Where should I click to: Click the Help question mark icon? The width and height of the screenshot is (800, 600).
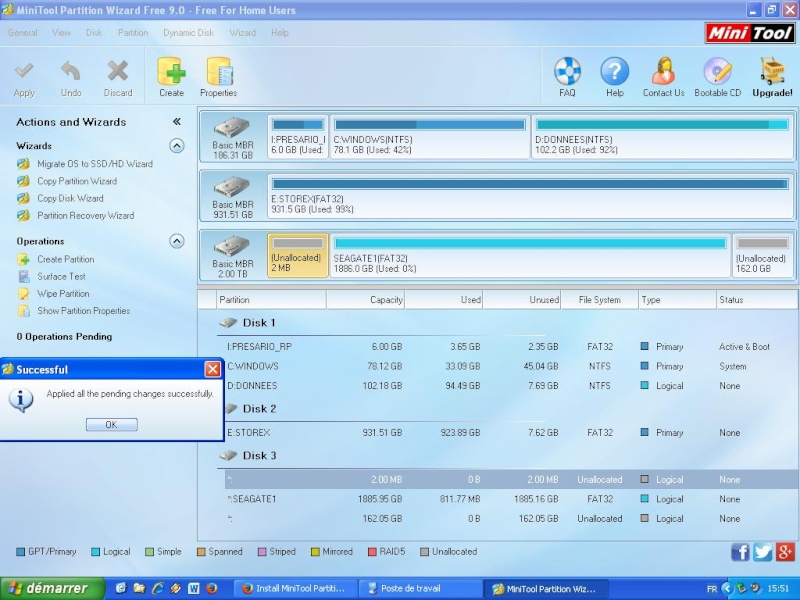[x=615, y=71]
